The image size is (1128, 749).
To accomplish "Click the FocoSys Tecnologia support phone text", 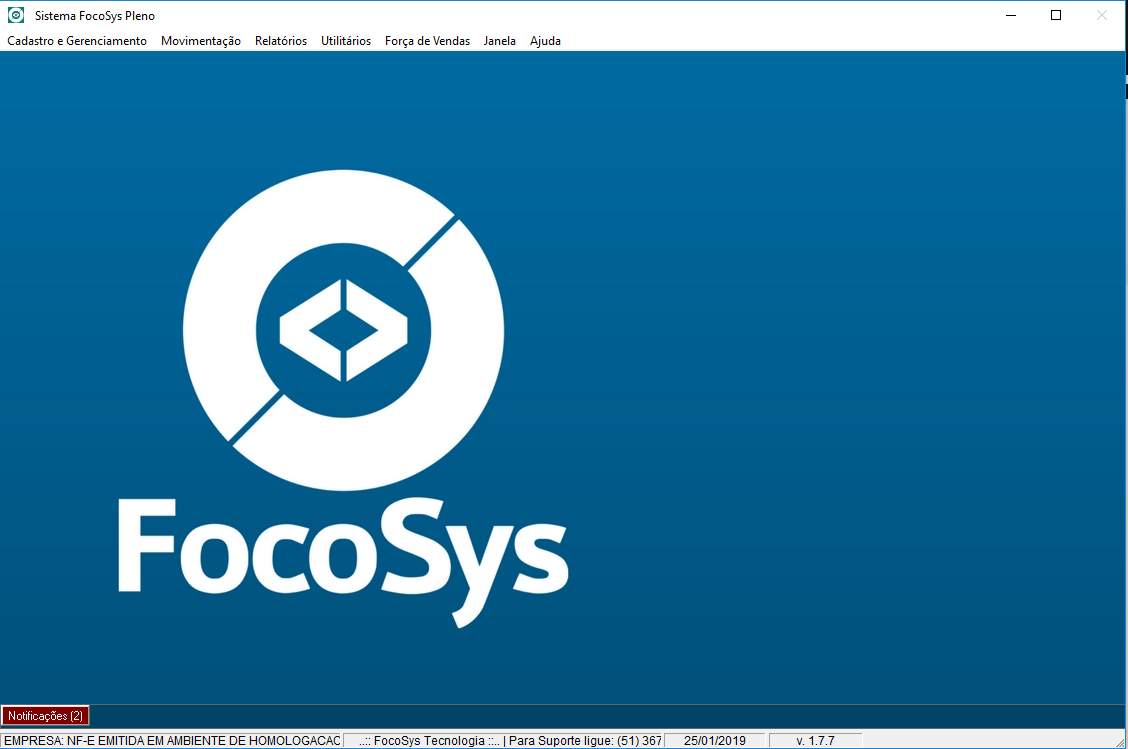I will coord(510,740).
